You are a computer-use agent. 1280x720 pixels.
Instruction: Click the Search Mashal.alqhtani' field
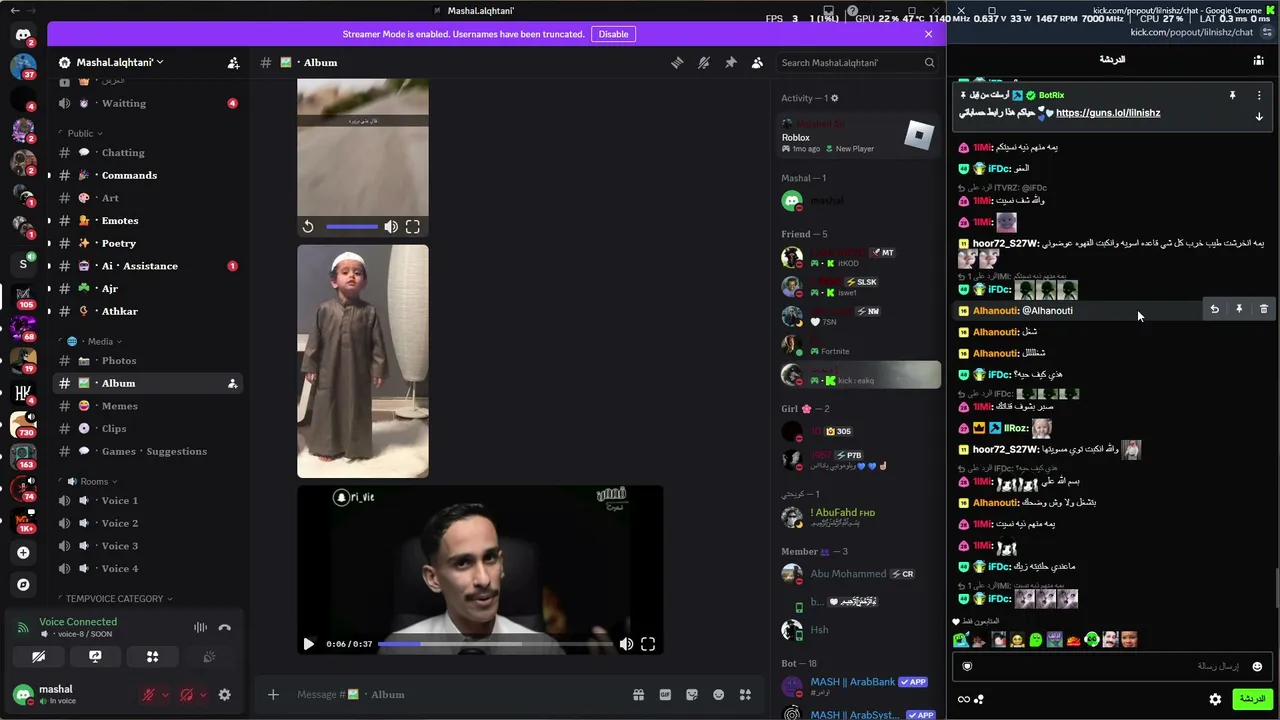857,62
